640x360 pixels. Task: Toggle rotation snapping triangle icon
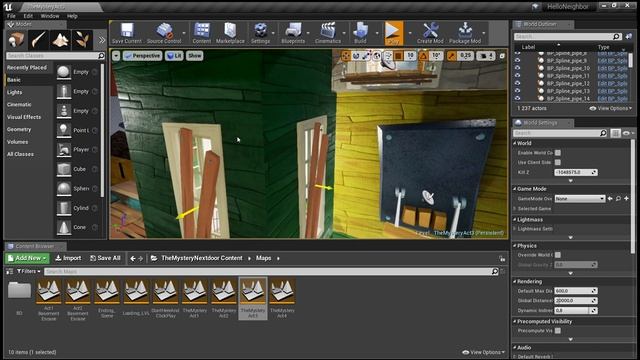423,56
